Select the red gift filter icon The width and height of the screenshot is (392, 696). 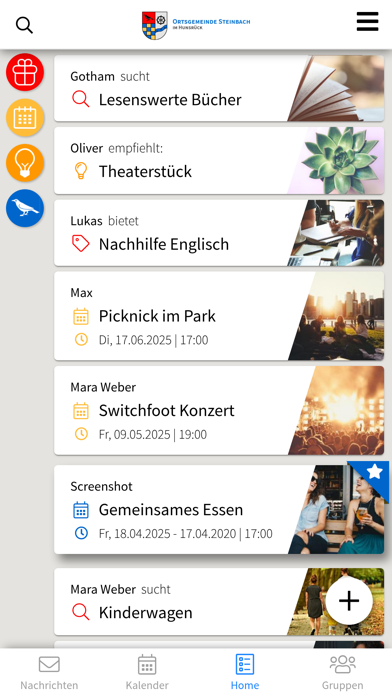click(x=25, y=72)
